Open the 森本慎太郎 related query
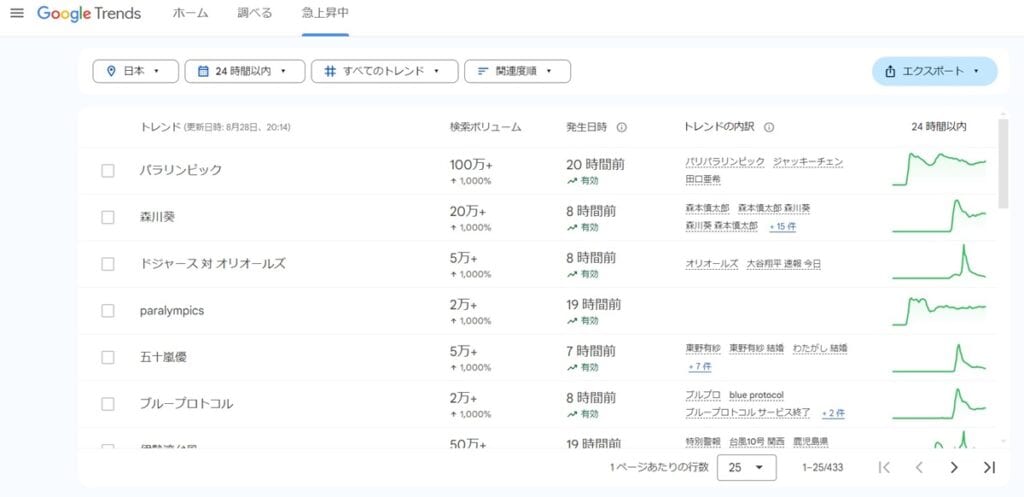Viewport: 1024px width, 497px height. click(707, 208)
